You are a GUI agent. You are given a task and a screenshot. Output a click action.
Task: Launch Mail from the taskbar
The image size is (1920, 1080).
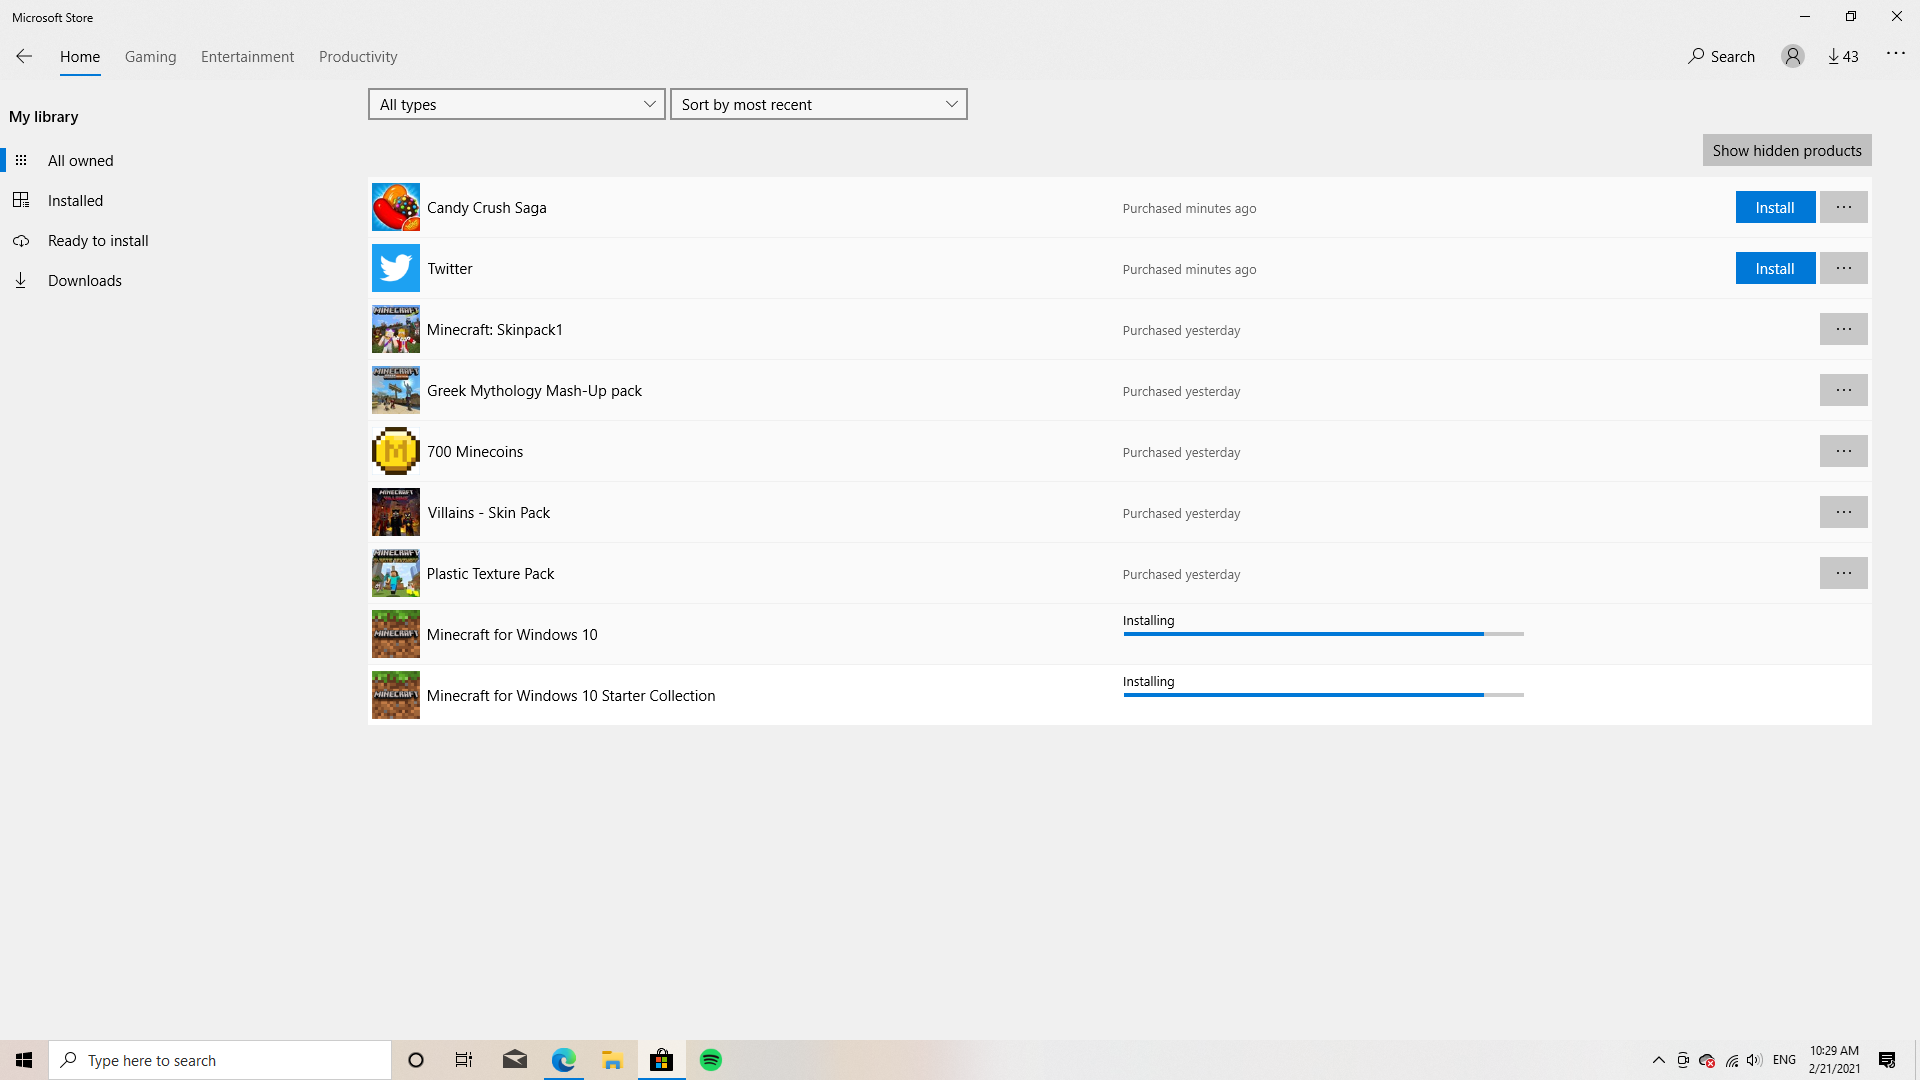coord(515,1060)
